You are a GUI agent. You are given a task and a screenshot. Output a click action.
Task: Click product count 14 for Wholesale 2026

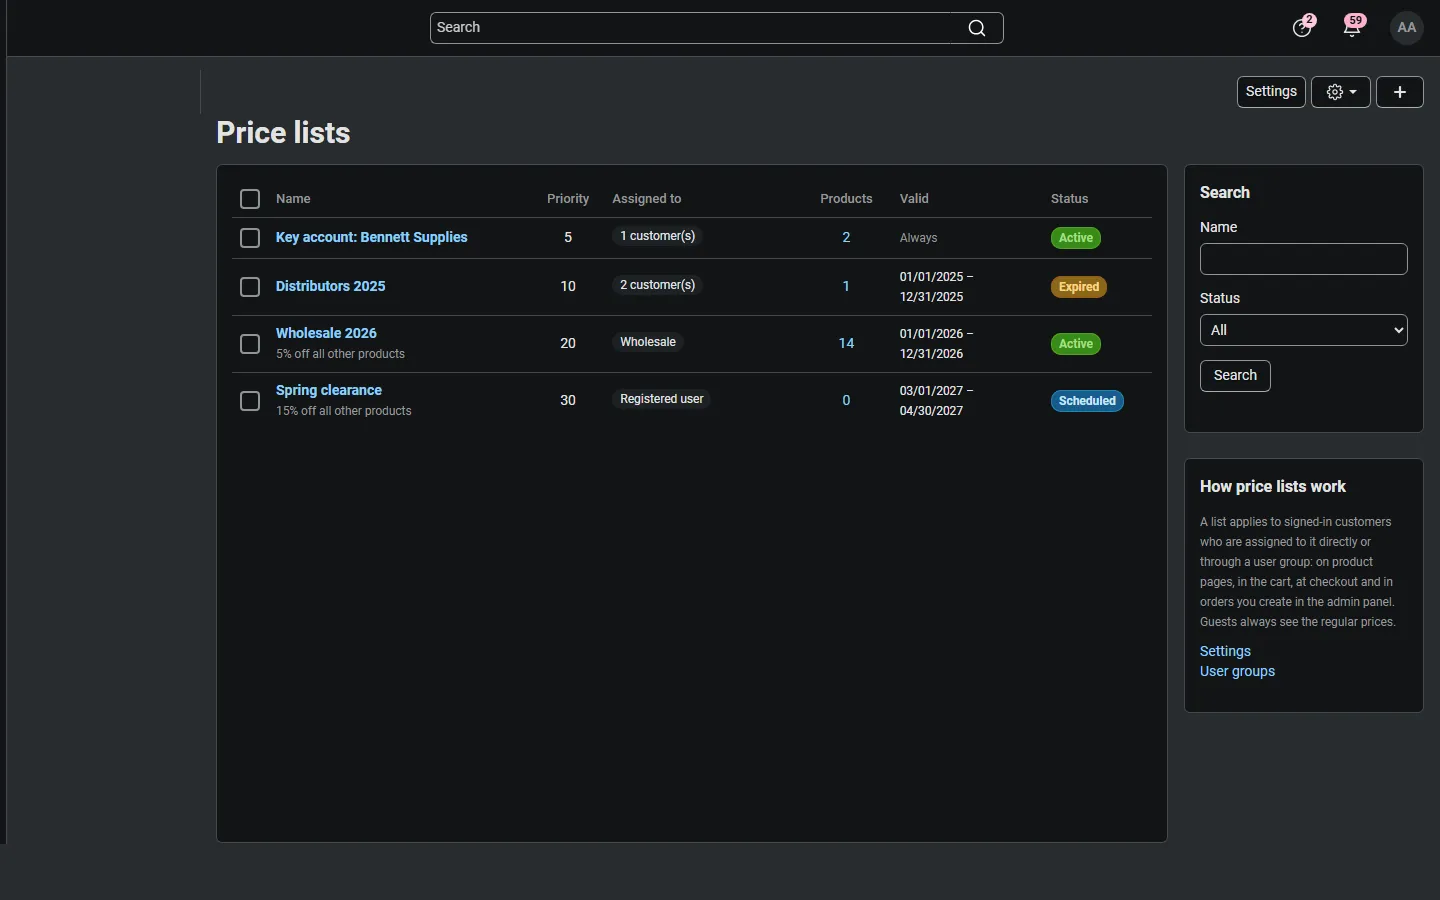(x=847, y=344)
